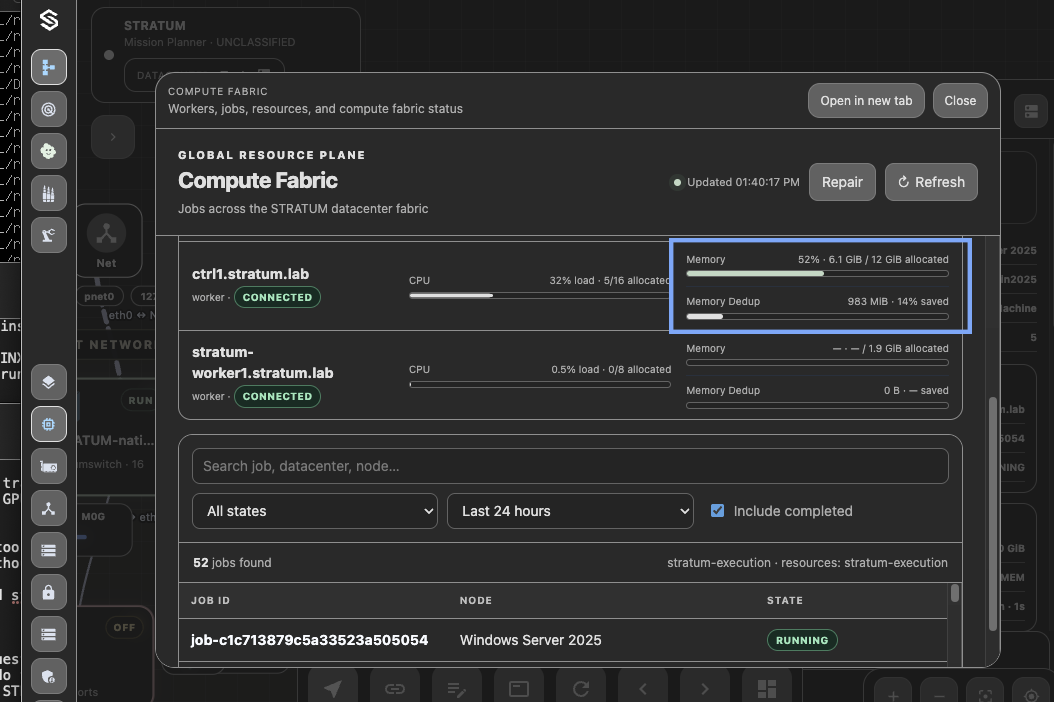Click the chain link icon in bottom toolbar
The height and width of the screenshot is (702, 1054).
point(395,688)
